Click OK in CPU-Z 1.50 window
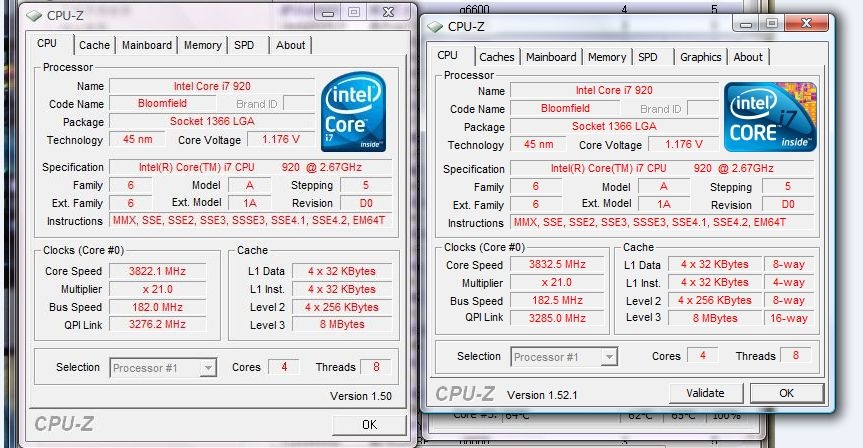Screen dimensions: 863x448 [x=369, y=425]
